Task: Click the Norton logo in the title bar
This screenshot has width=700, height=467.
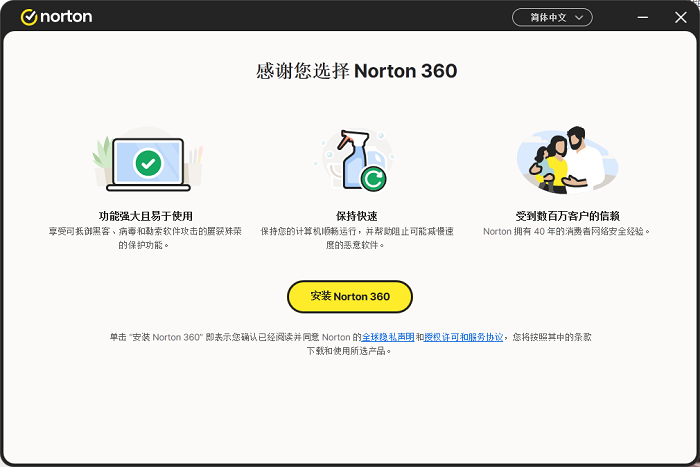Action: (x=56, y=17)
